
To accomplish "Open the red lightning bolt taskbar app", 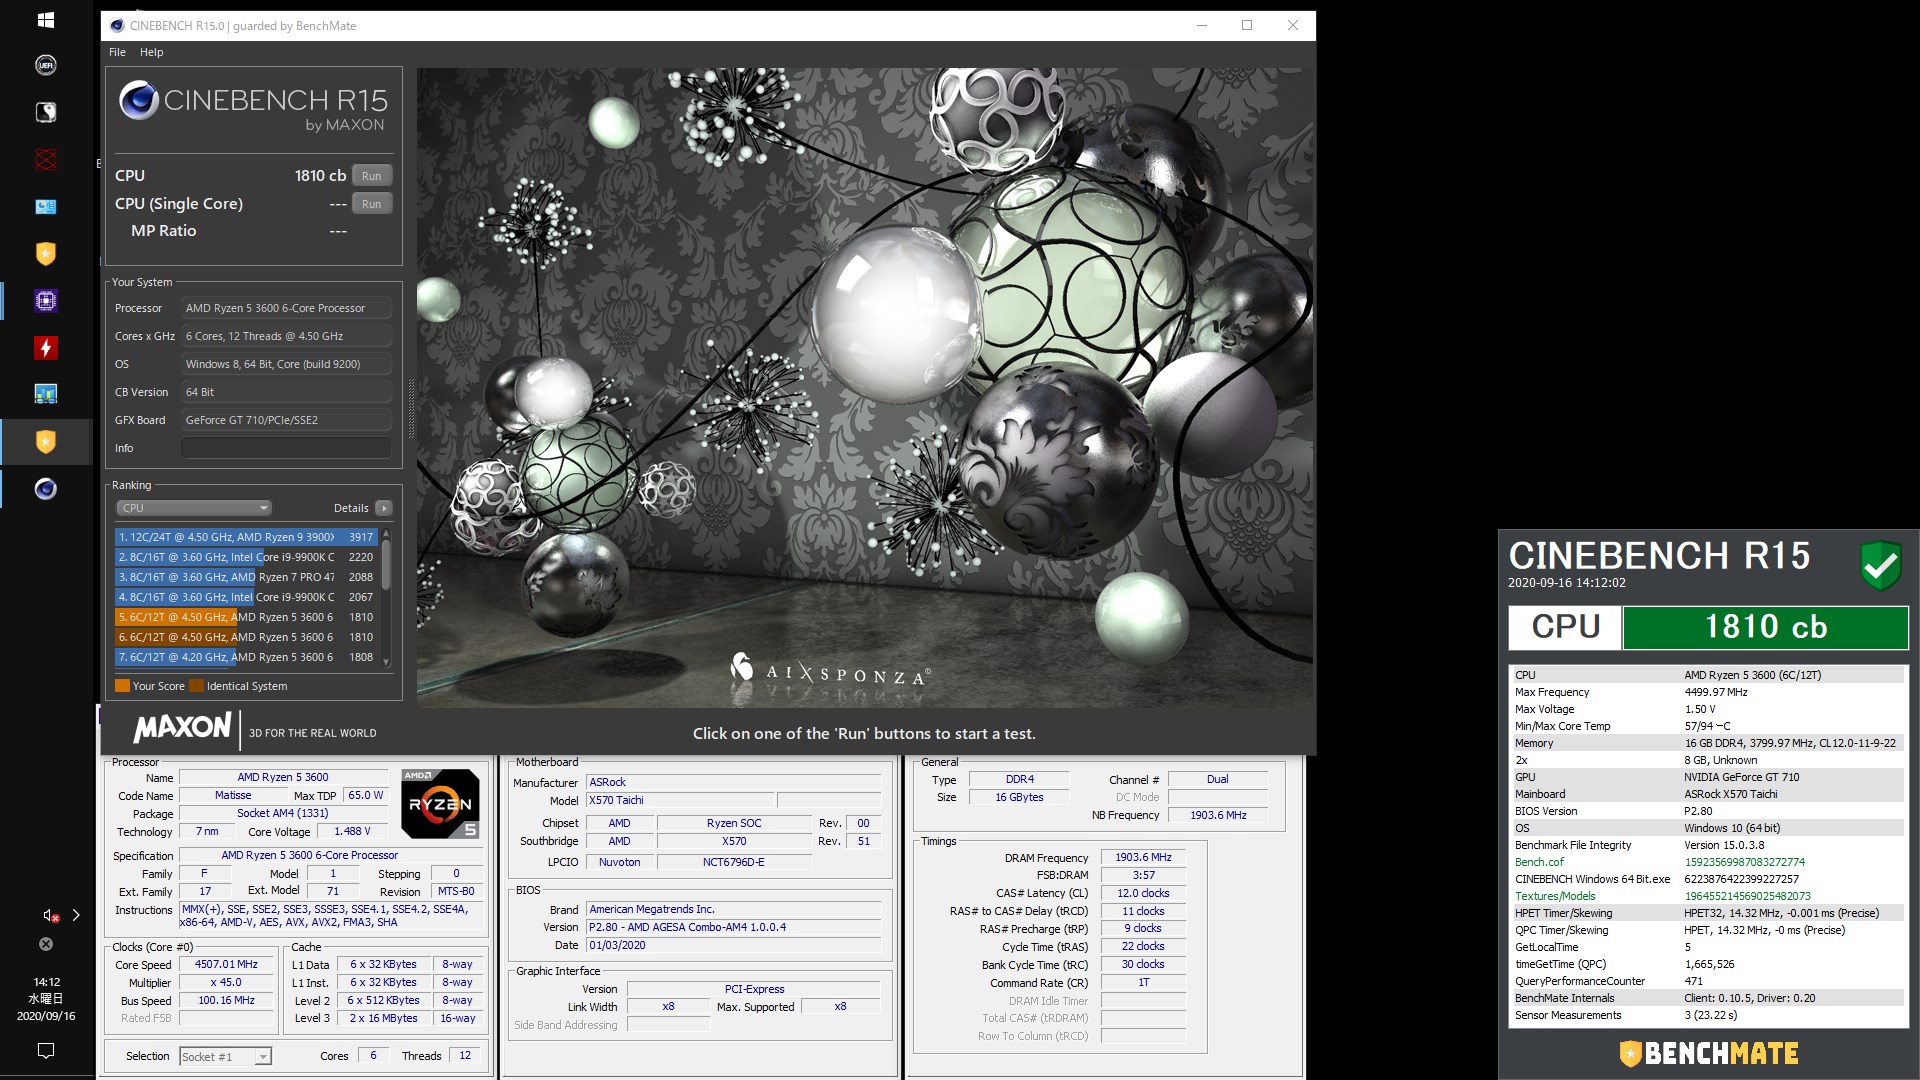I will pos(46,347).
